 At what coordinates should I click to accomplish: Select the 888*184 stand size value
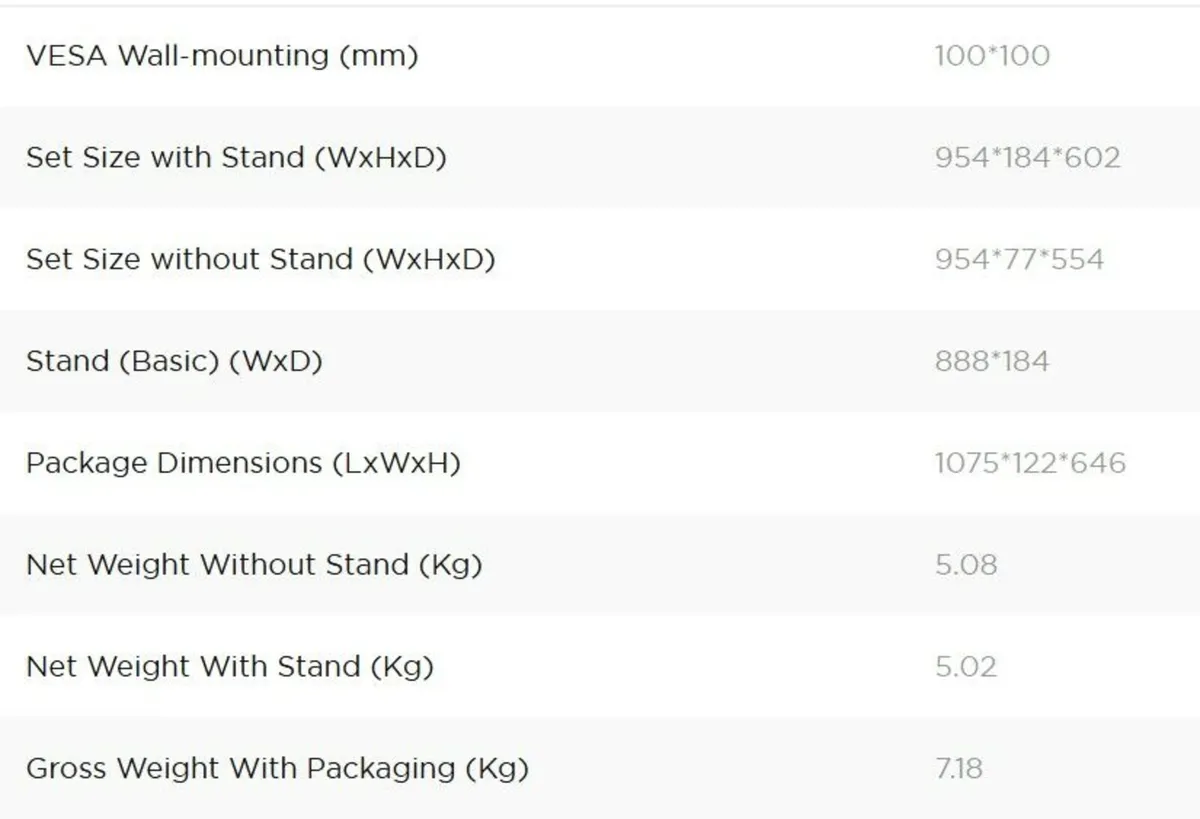pos(992,361)
